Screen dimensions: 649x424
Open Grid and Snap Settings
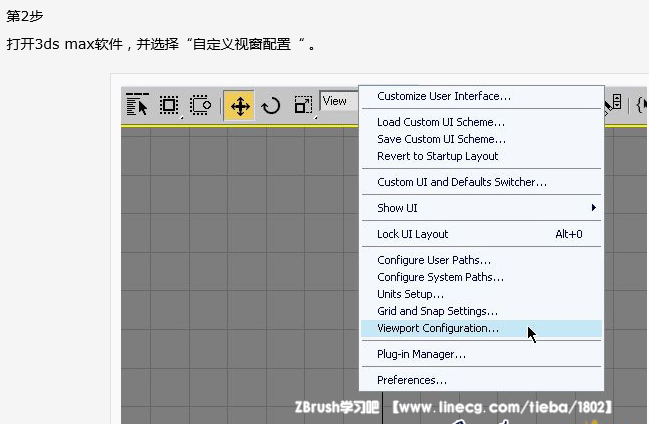pyautogui.click(x=481, y=311)
